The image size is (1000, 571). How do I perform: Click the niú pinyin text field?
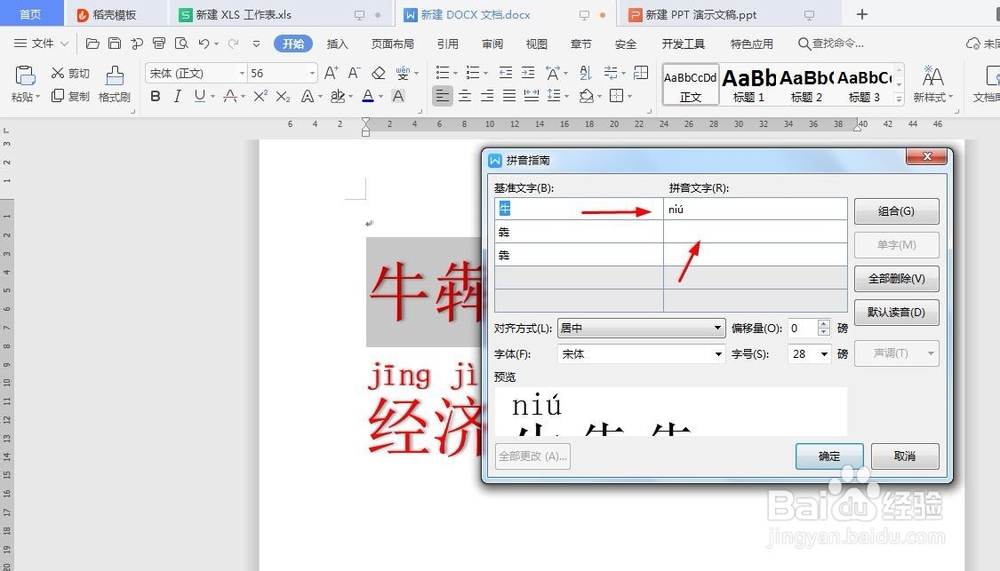point(755,209)
